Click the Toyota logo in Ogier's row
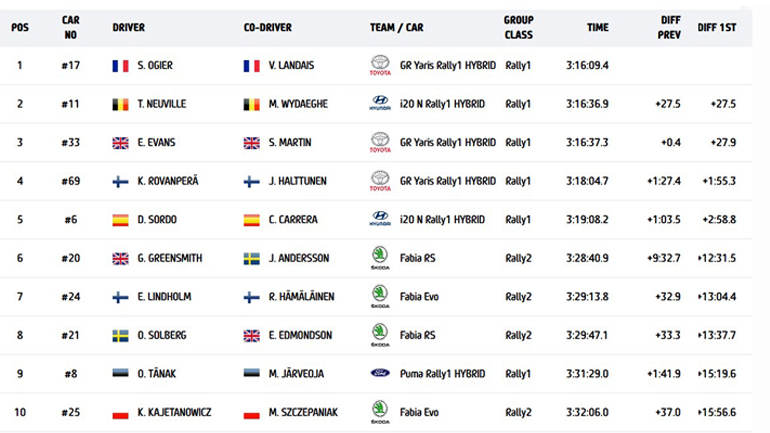 pyautogui.click(x=379, y=66)
